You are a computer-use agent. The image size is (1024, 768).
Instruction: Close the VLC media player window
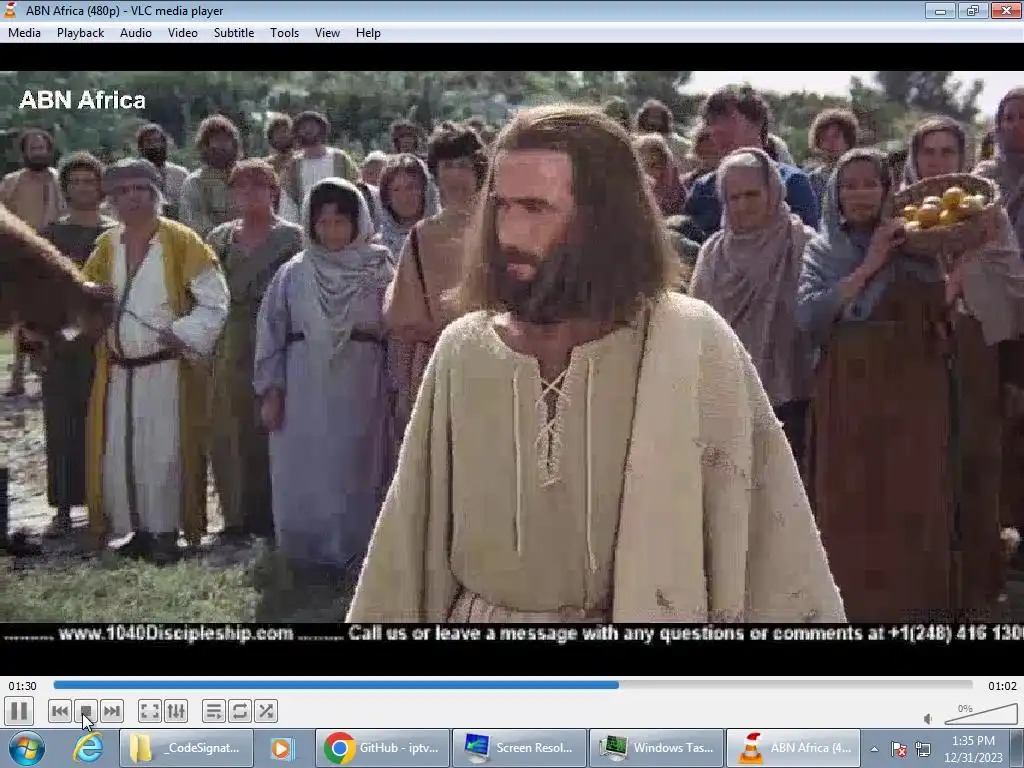point(1006,10)
